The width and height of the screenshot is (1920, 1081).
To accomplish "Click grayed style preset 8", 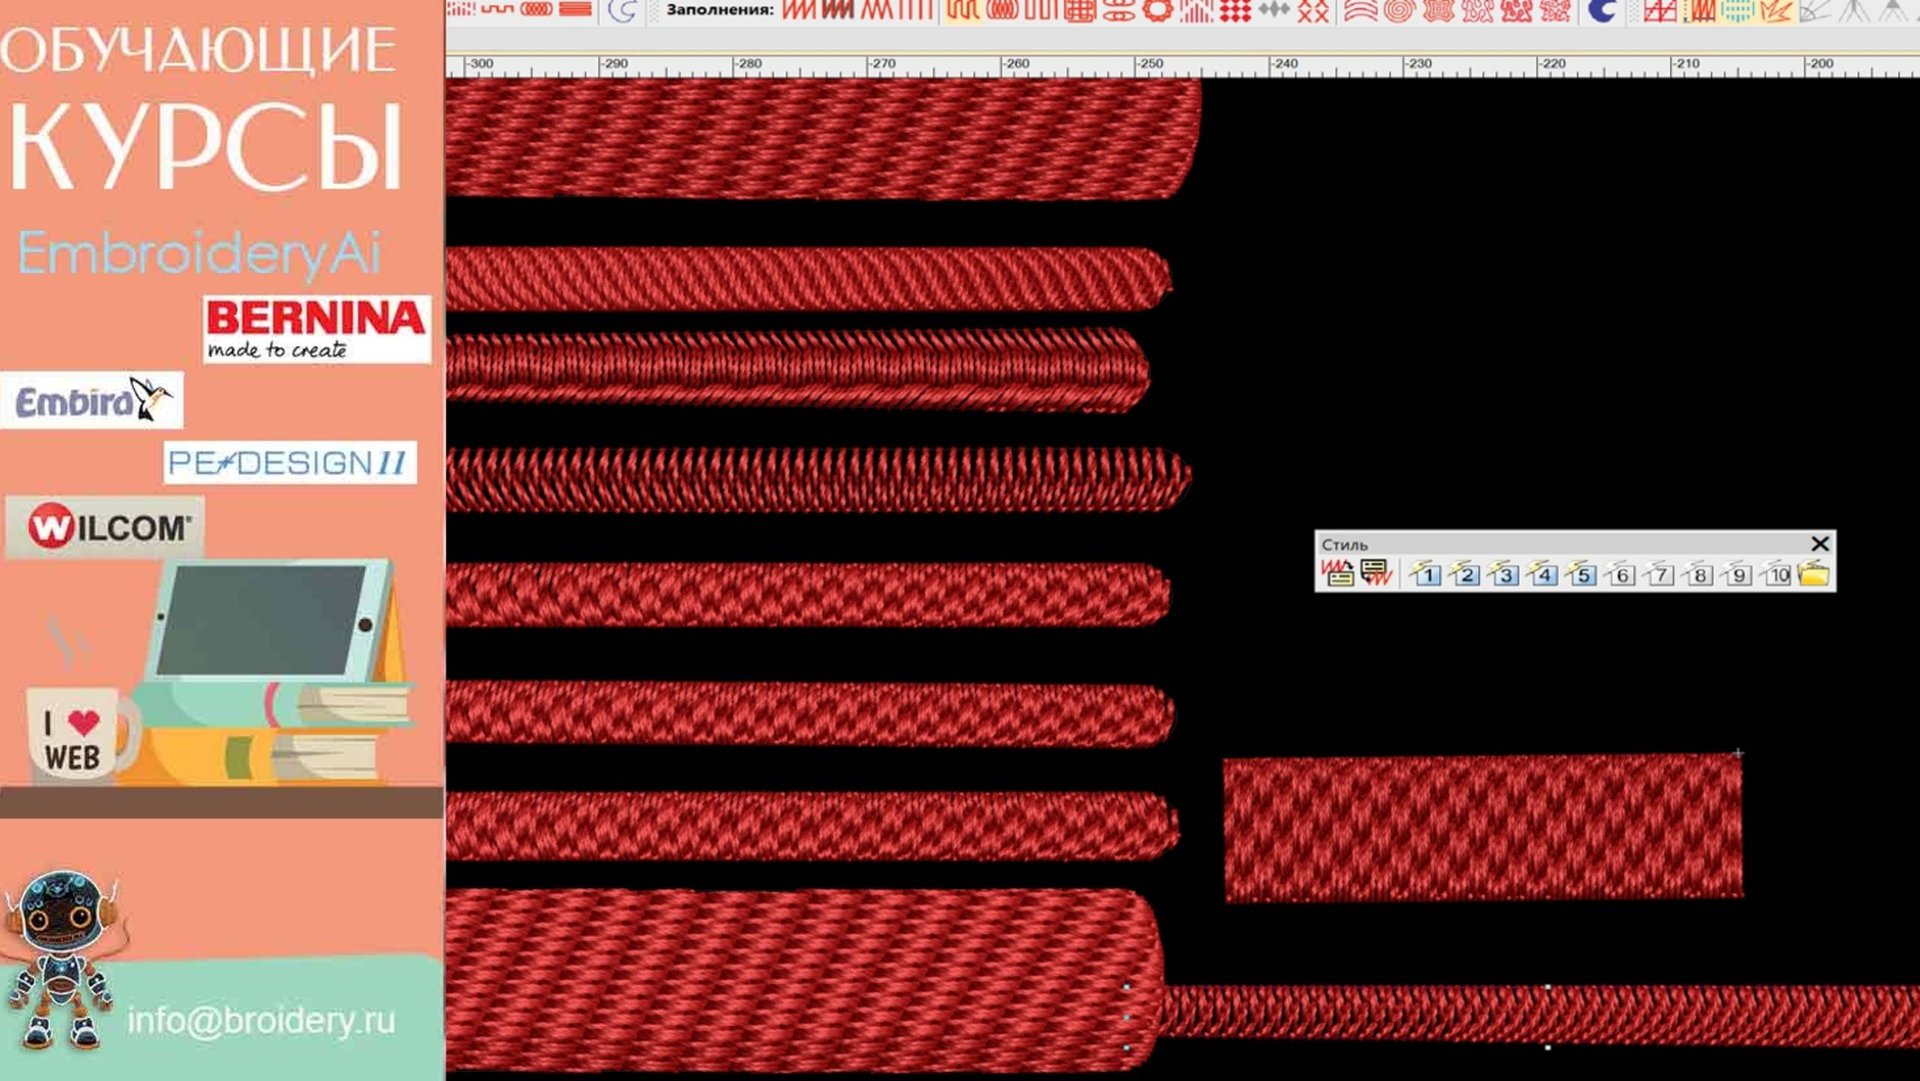I will coord(1698,574).
